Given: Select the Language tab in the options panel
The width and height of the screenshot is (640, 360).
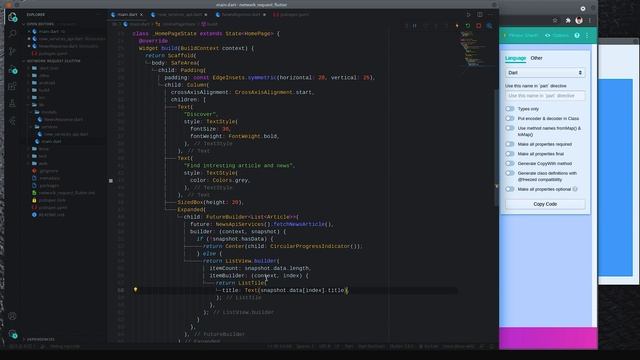Looking at the screenshot, I should (516, 58).
